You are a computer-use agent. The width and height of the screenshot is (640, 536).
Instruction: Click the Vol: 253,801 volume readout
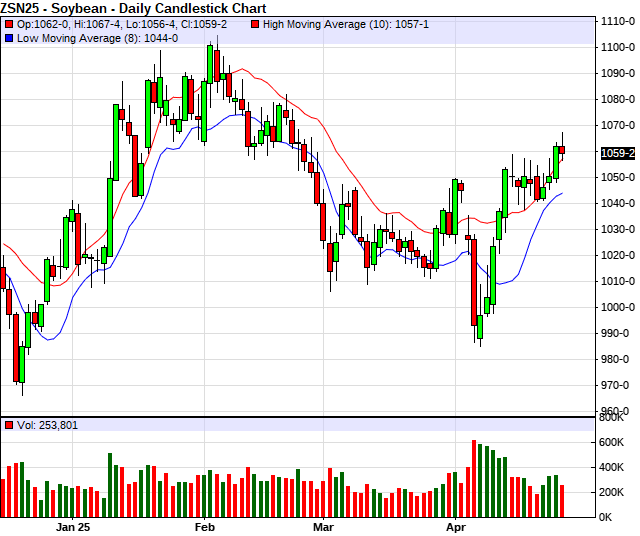coord(47,425)
